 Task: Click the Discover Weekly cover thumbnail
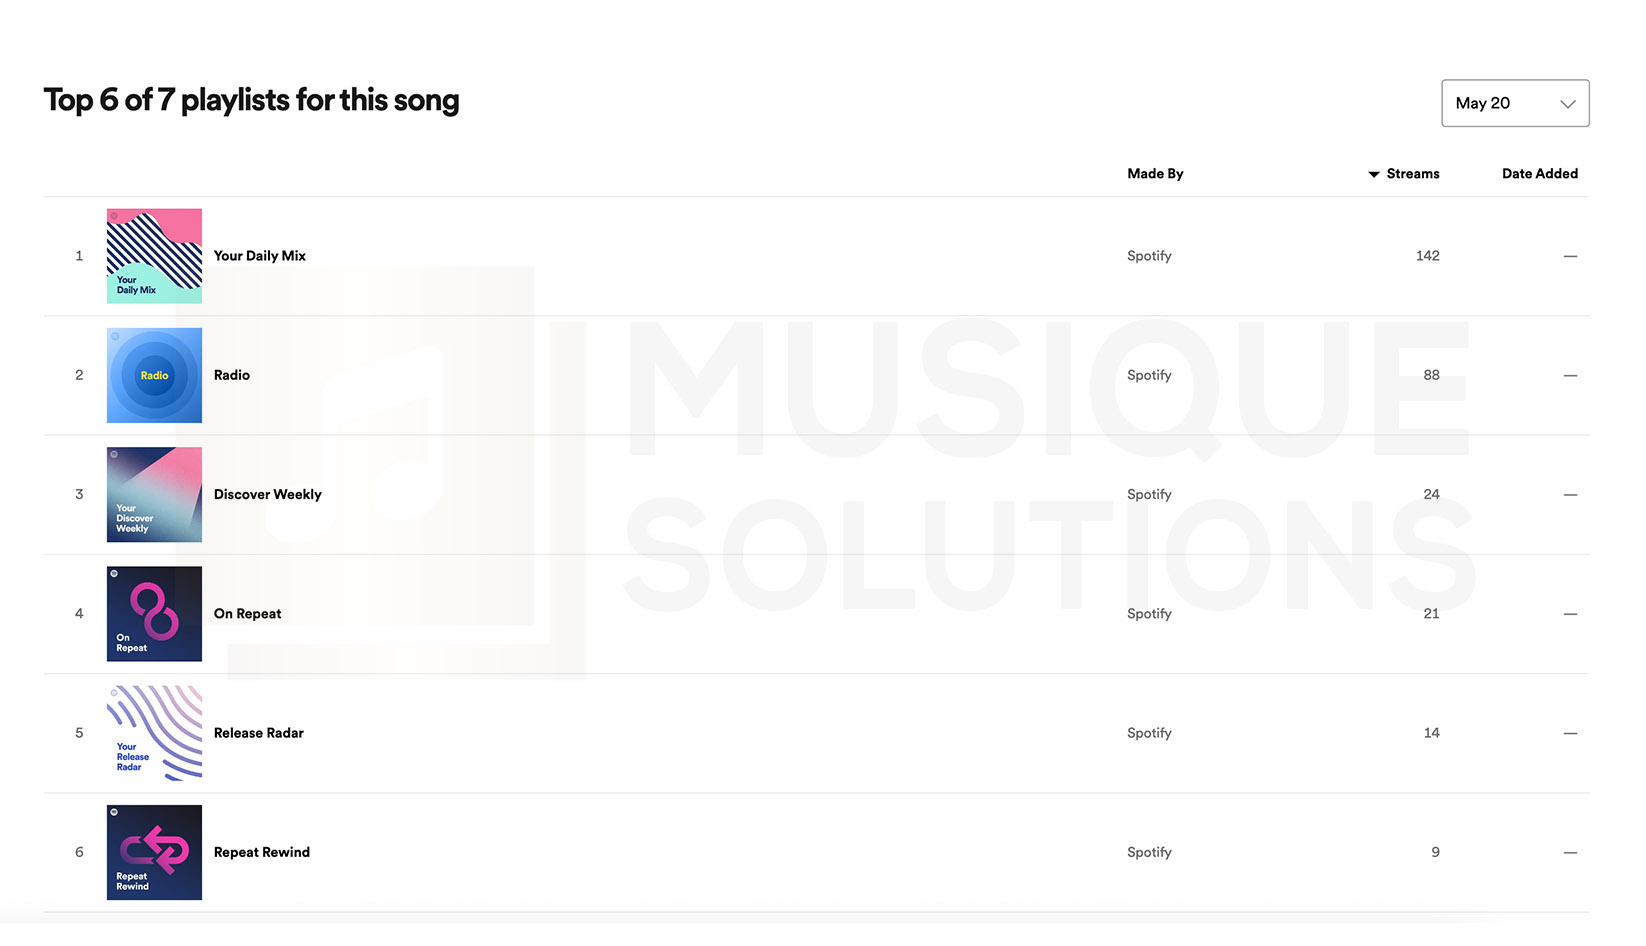pyautogui.click(x=153, y=494)
